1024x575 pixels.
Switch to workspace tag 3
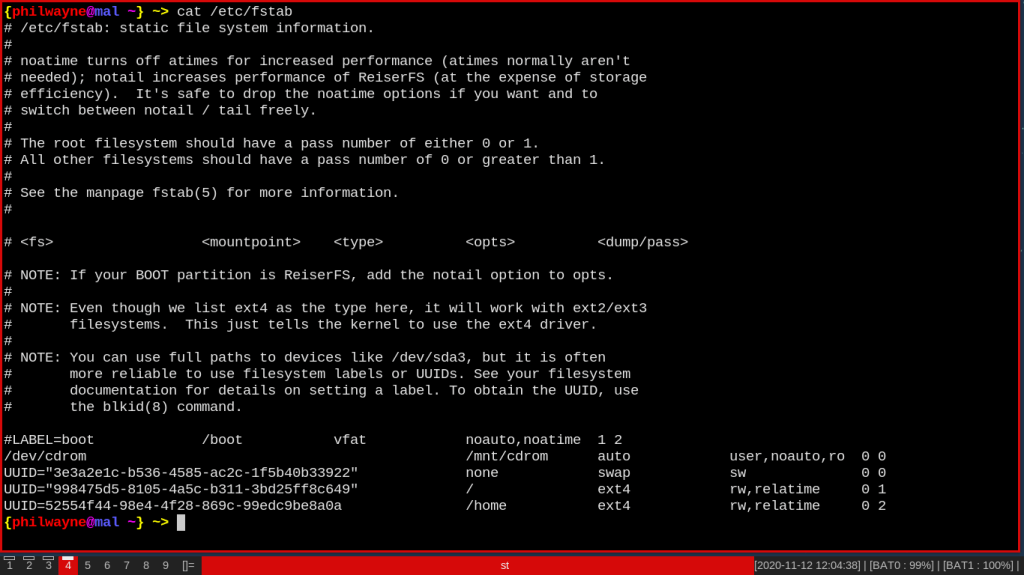48,565
